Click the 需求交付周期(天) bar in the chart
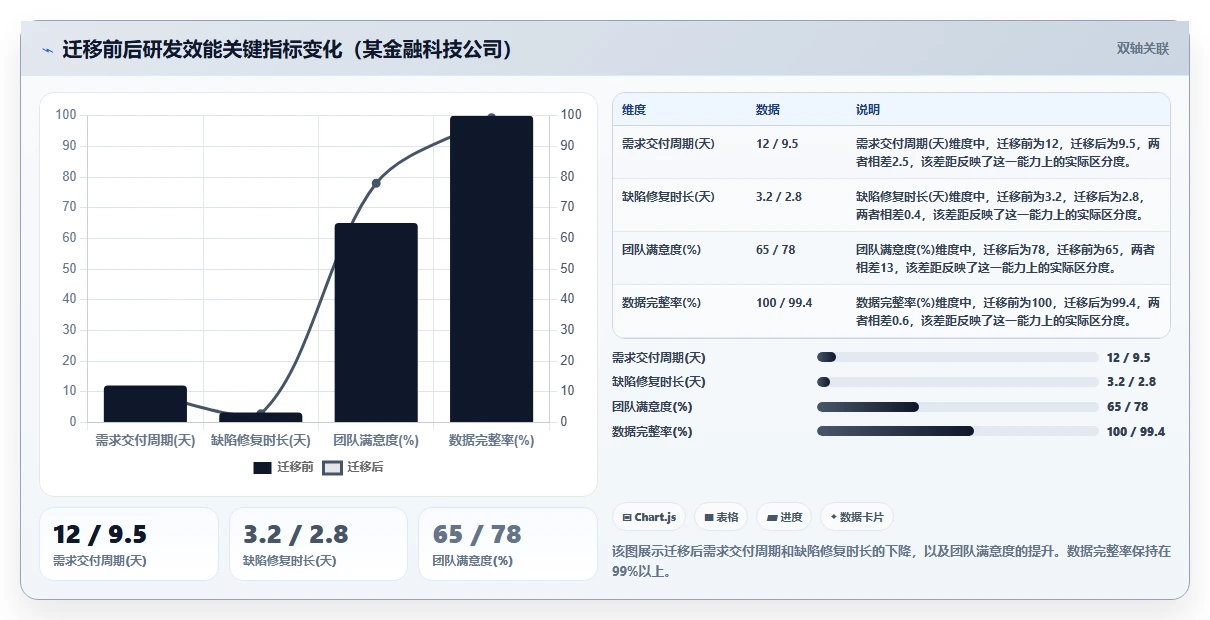The height and width of the screenshot is (620, 1210). [x=145, y=404]
